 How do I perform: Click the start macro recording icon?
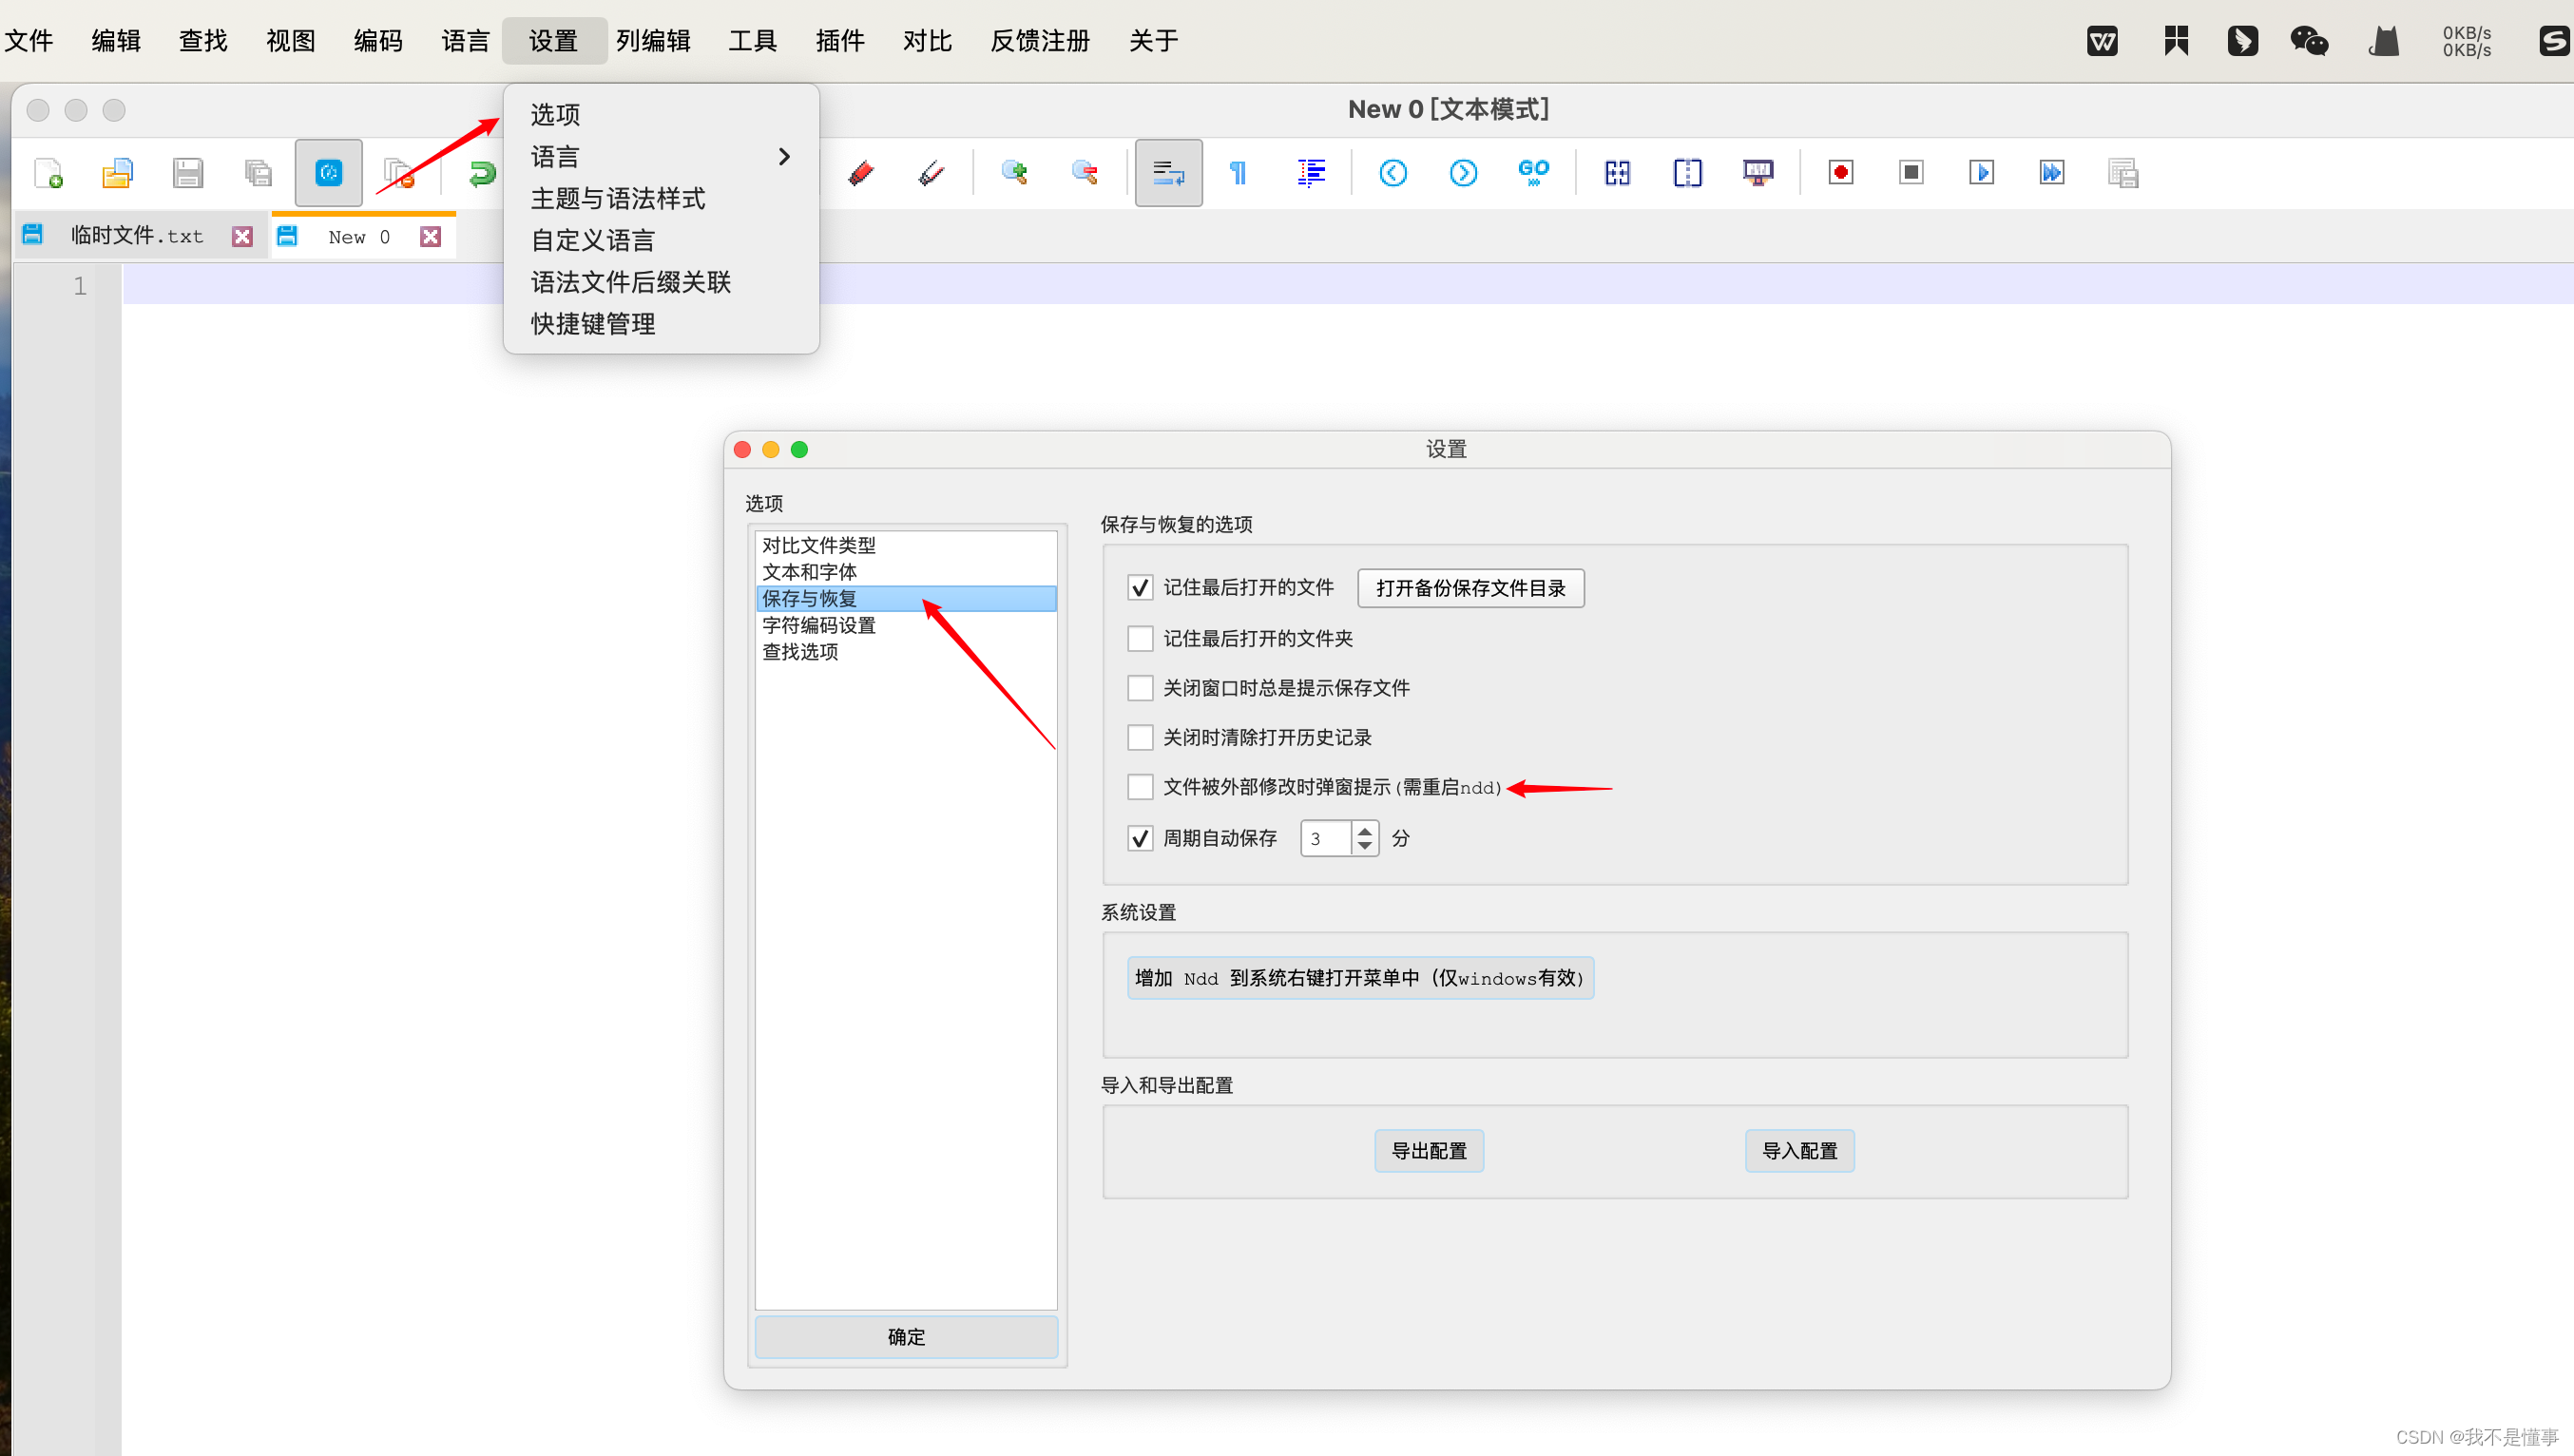[1840, 173]
